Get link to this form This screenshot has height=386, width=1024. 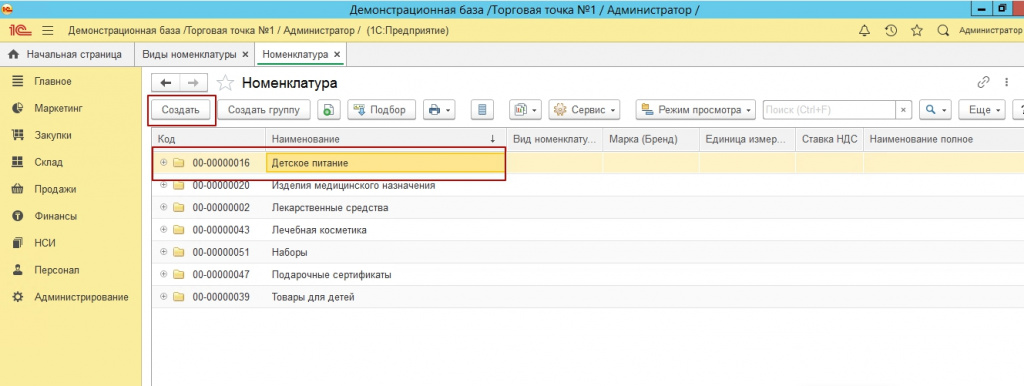983,82
